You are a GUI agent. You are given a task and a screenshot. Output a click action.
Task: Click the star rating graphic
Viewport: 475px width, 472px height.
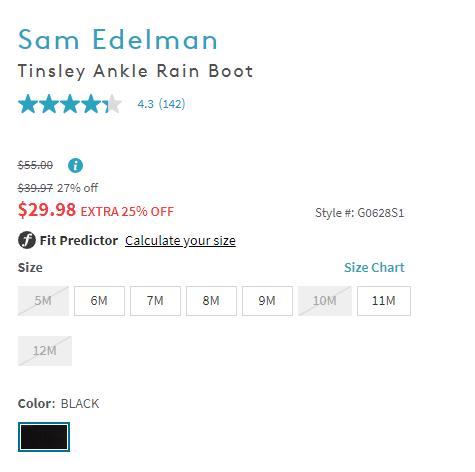[70, 104]
